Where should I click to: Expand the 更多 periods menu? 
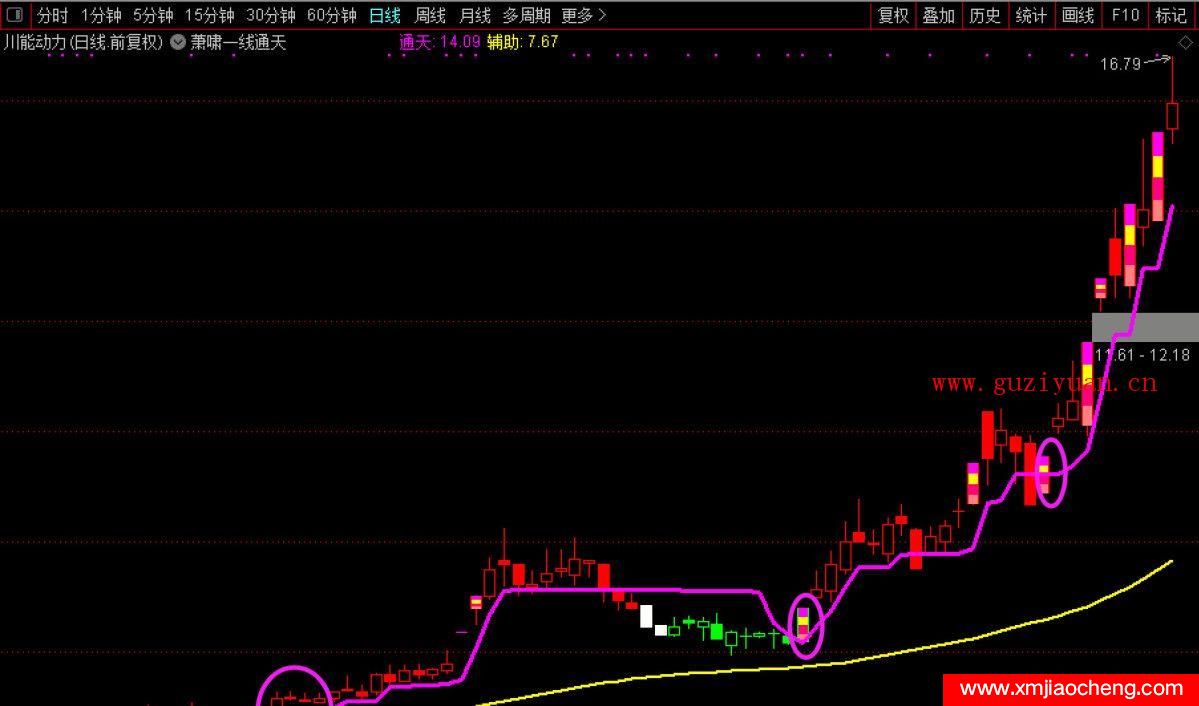pyautogui.click(x=583, y=15)
